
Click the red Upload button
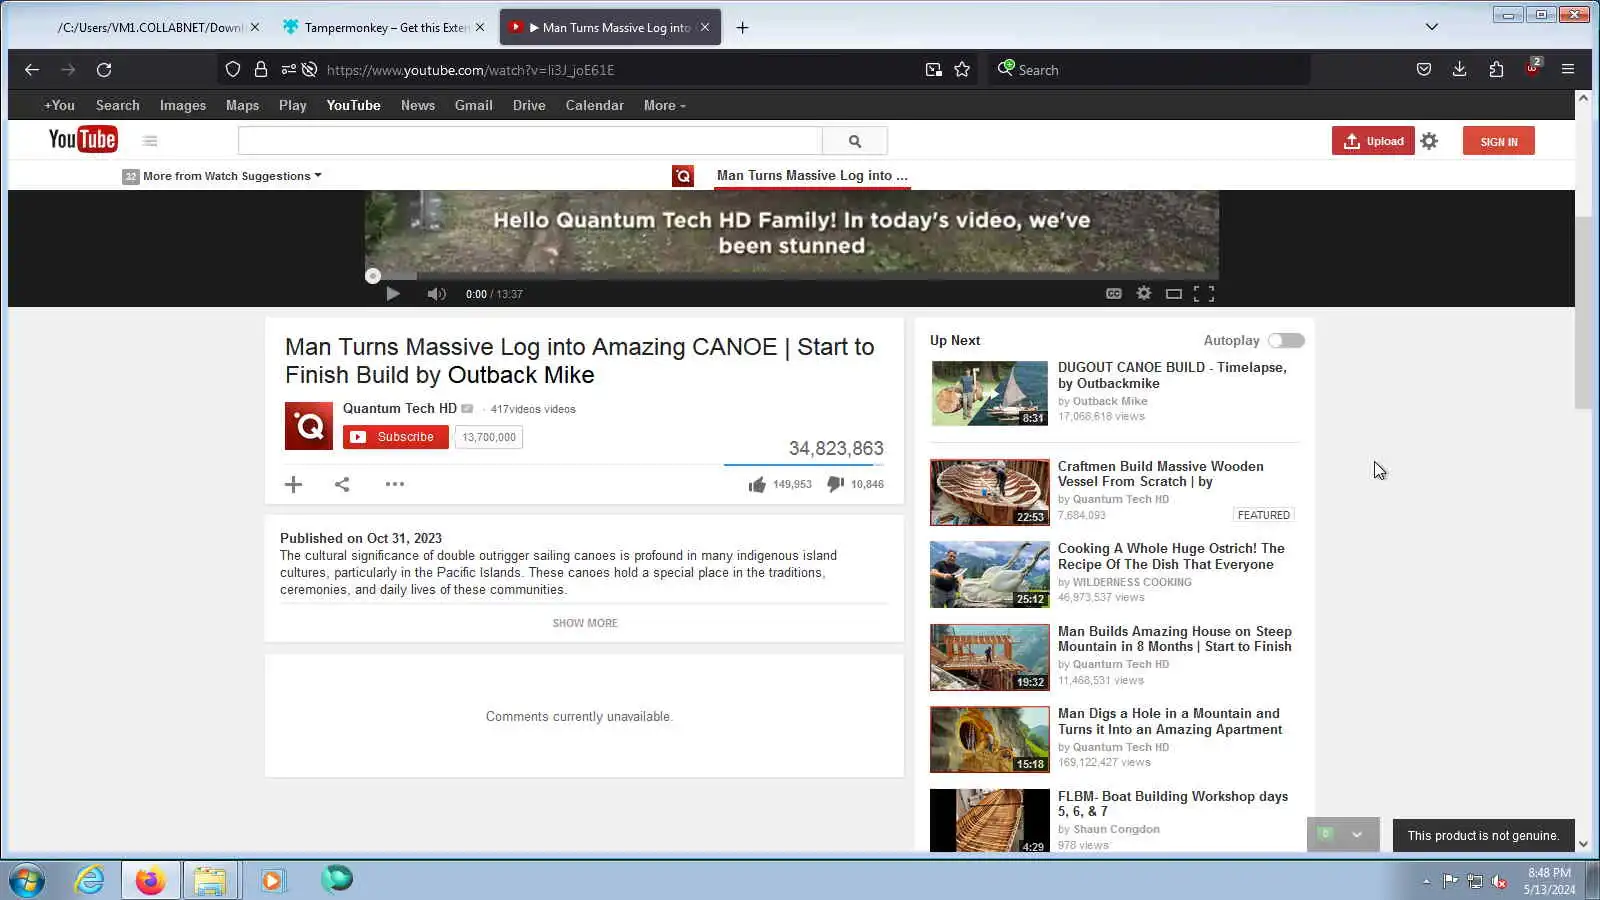(x=1373, y=141)
